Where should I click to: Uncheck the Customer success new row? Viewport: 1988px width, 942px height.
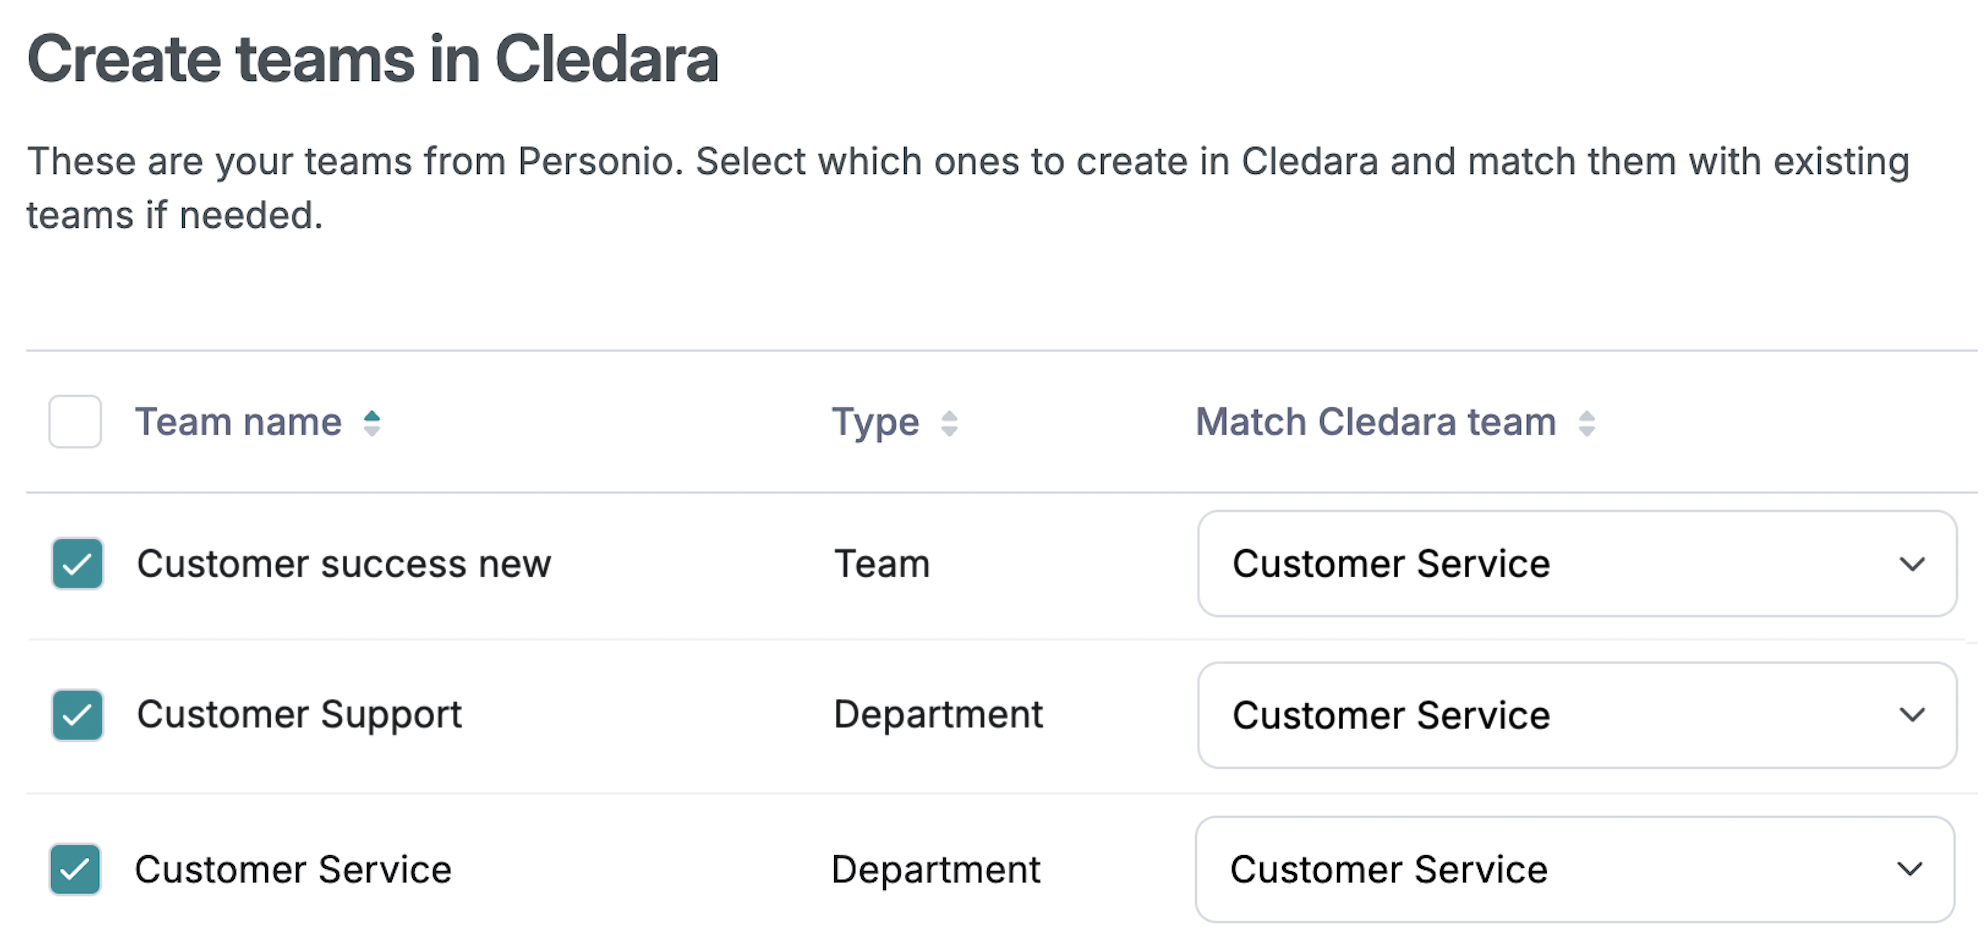coord(77,564)
